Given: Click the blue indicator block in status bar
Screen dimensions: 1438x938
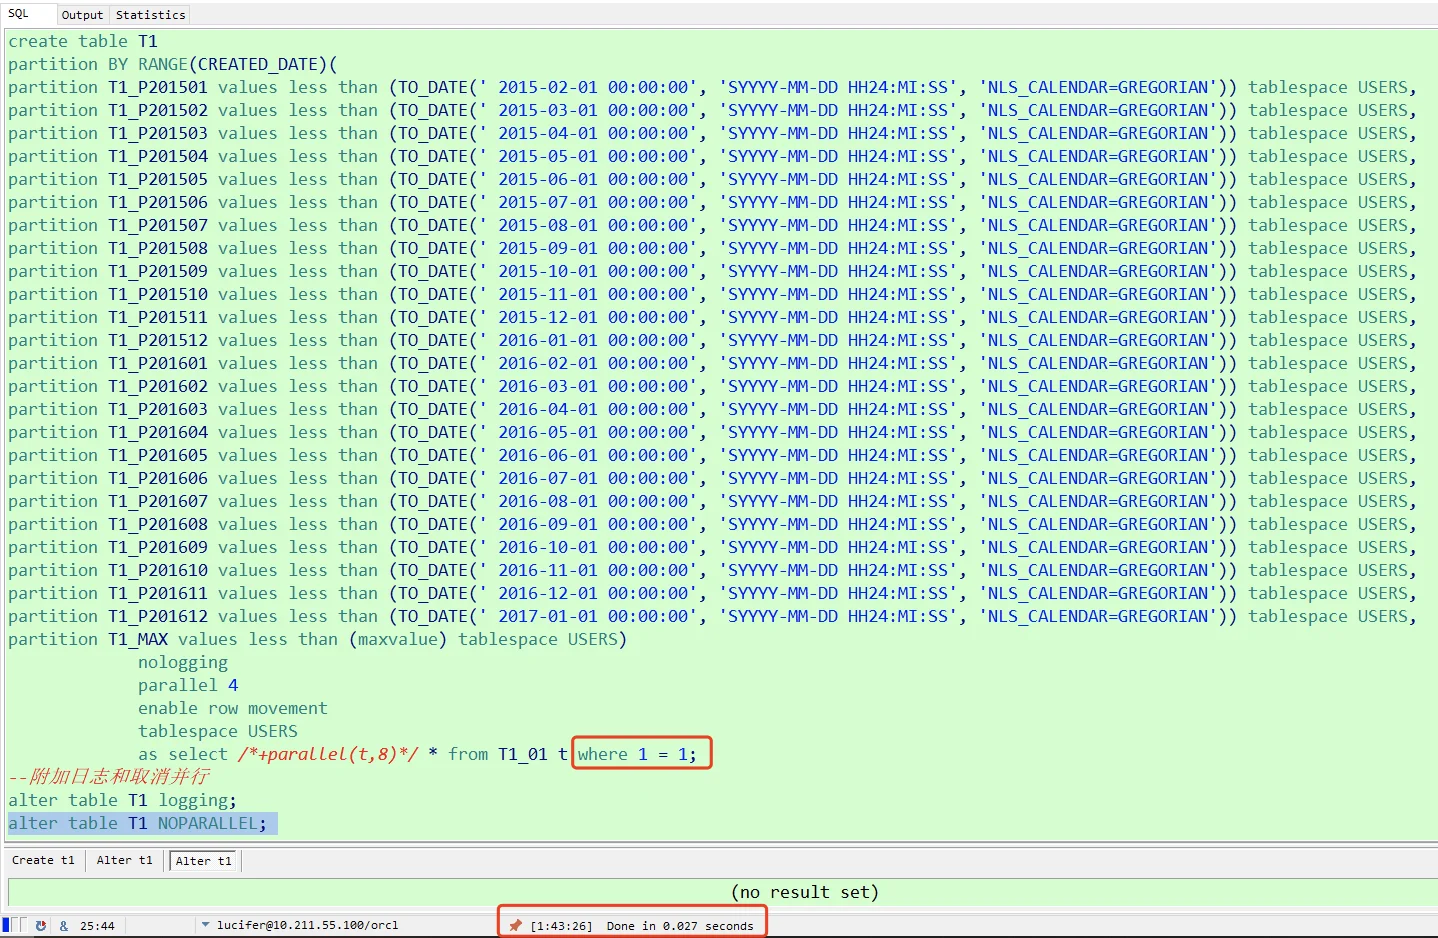Looking at the screenshot, I should point(6,925).
